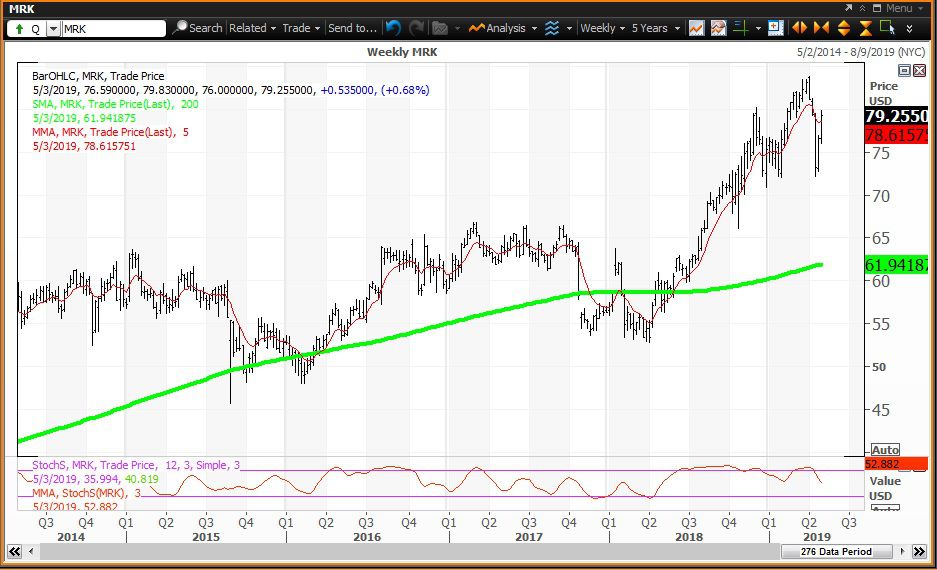Click the blue Undo arrow icon
The width and height of the screenshot is (937, 570).
click(393, 27)
